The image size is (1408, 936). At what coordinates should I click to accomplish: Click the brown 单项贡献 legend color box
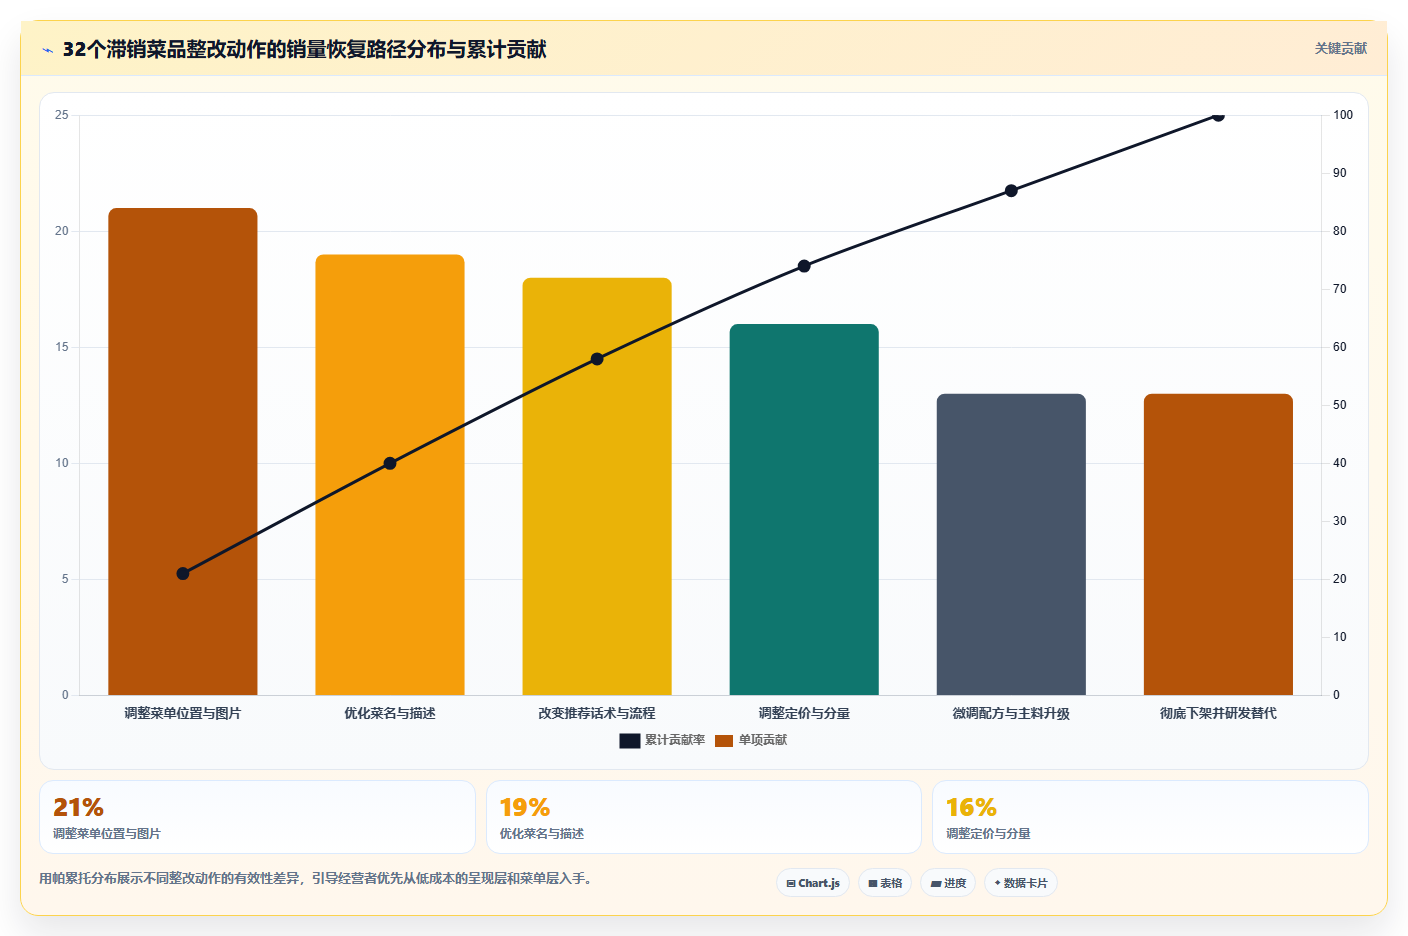pyautogui.click(x=724, y=741)
